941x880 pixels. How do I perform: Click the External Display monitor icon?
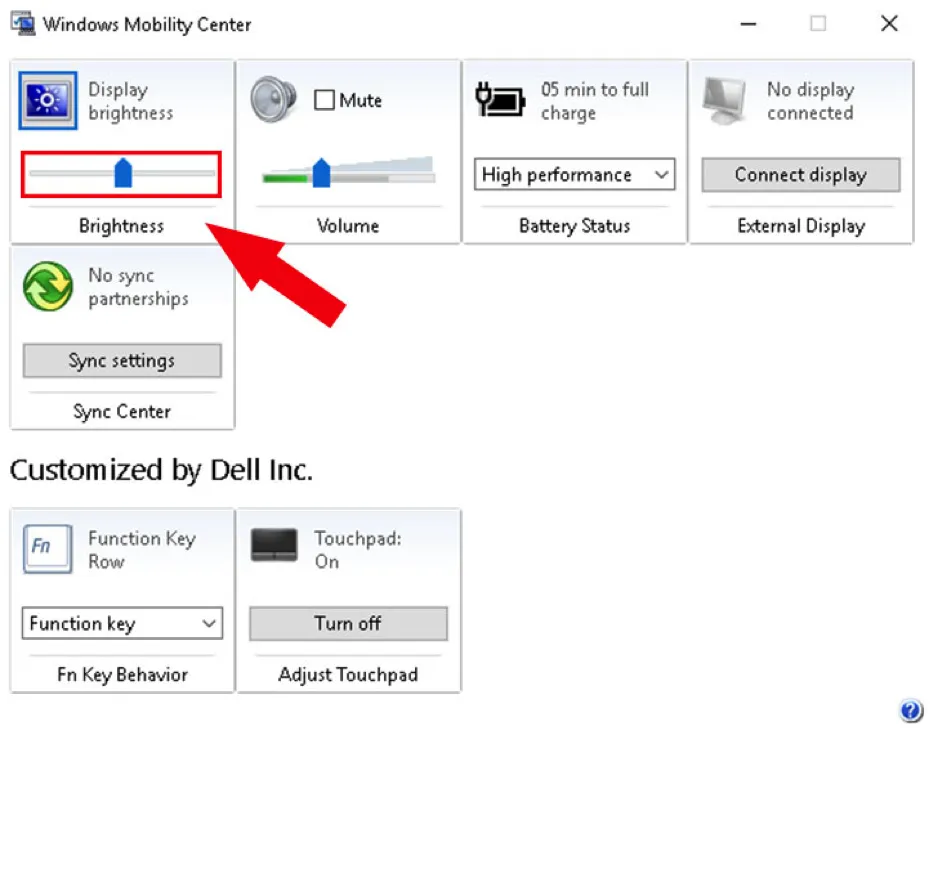724,100
